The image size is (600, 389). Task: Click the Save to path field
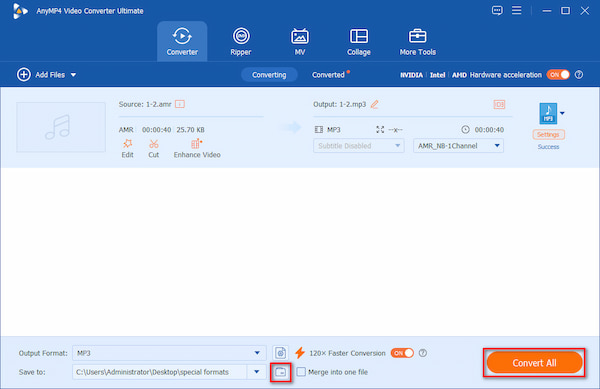pos(160,372)
